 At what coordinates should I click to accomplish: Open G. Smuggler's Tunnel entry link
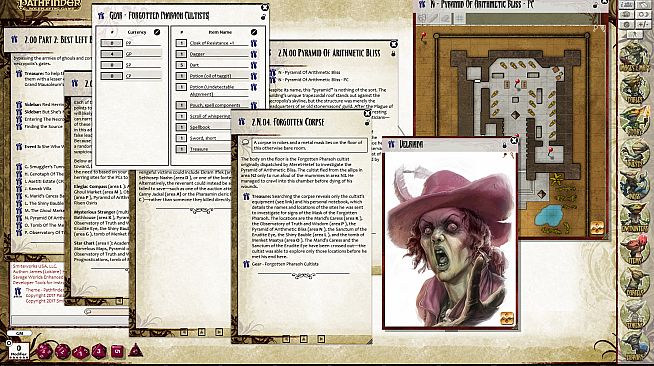coord(19,167)
